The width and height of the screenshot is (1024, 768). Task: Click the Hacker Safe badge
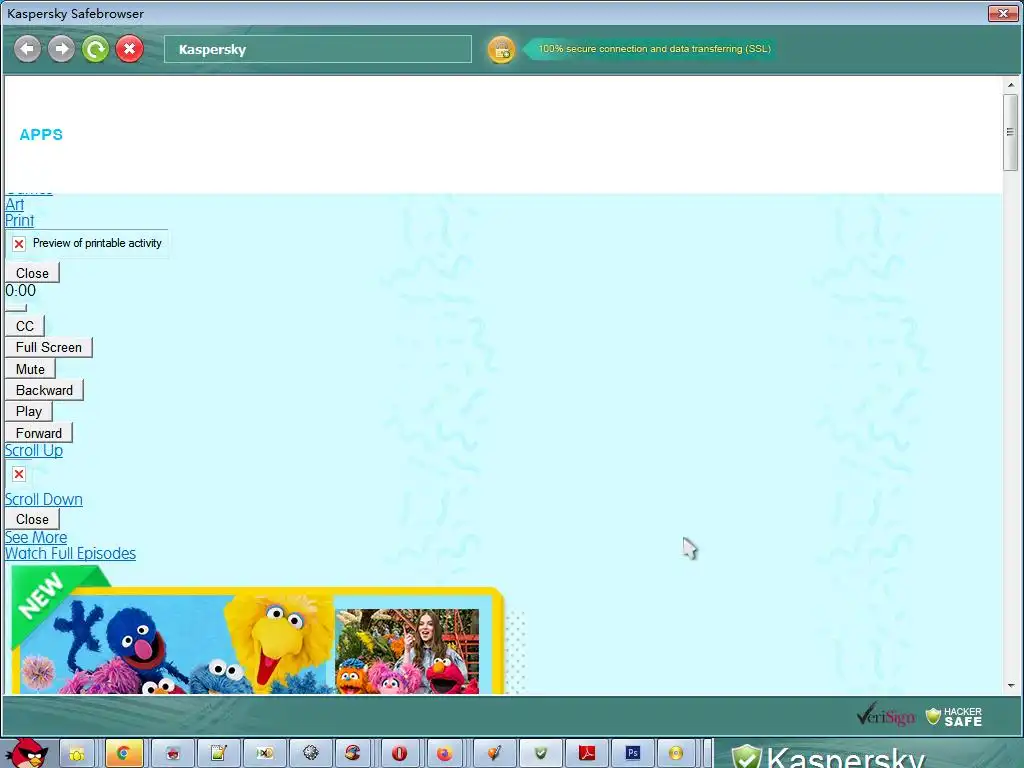point(955,716)
